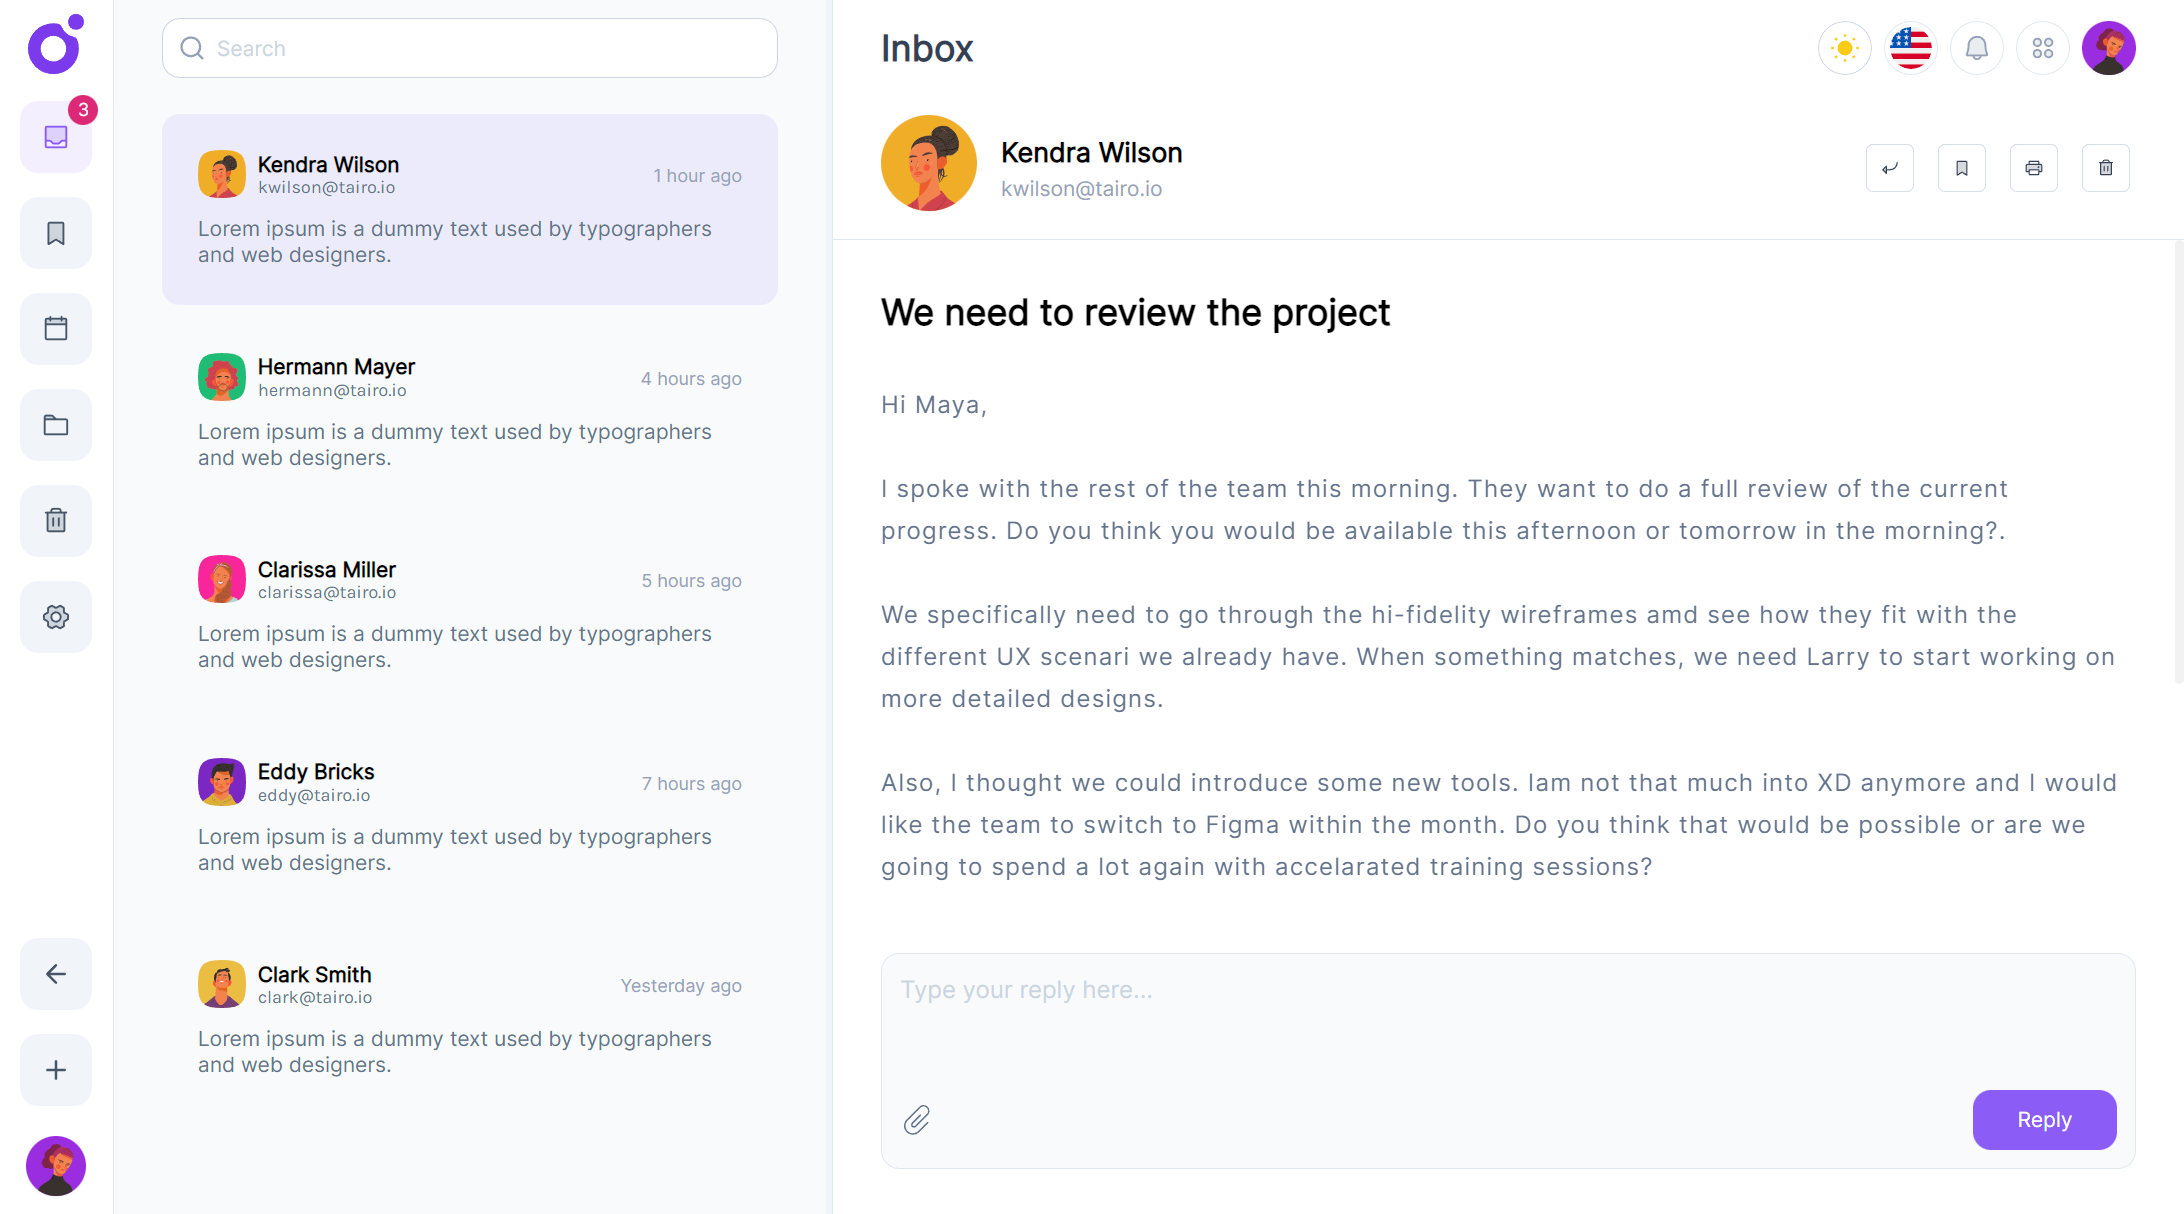This screenshot has height=1214, width=2184.
Task: Collapse the sidebar with back arrow
Action: coord(55,973)
